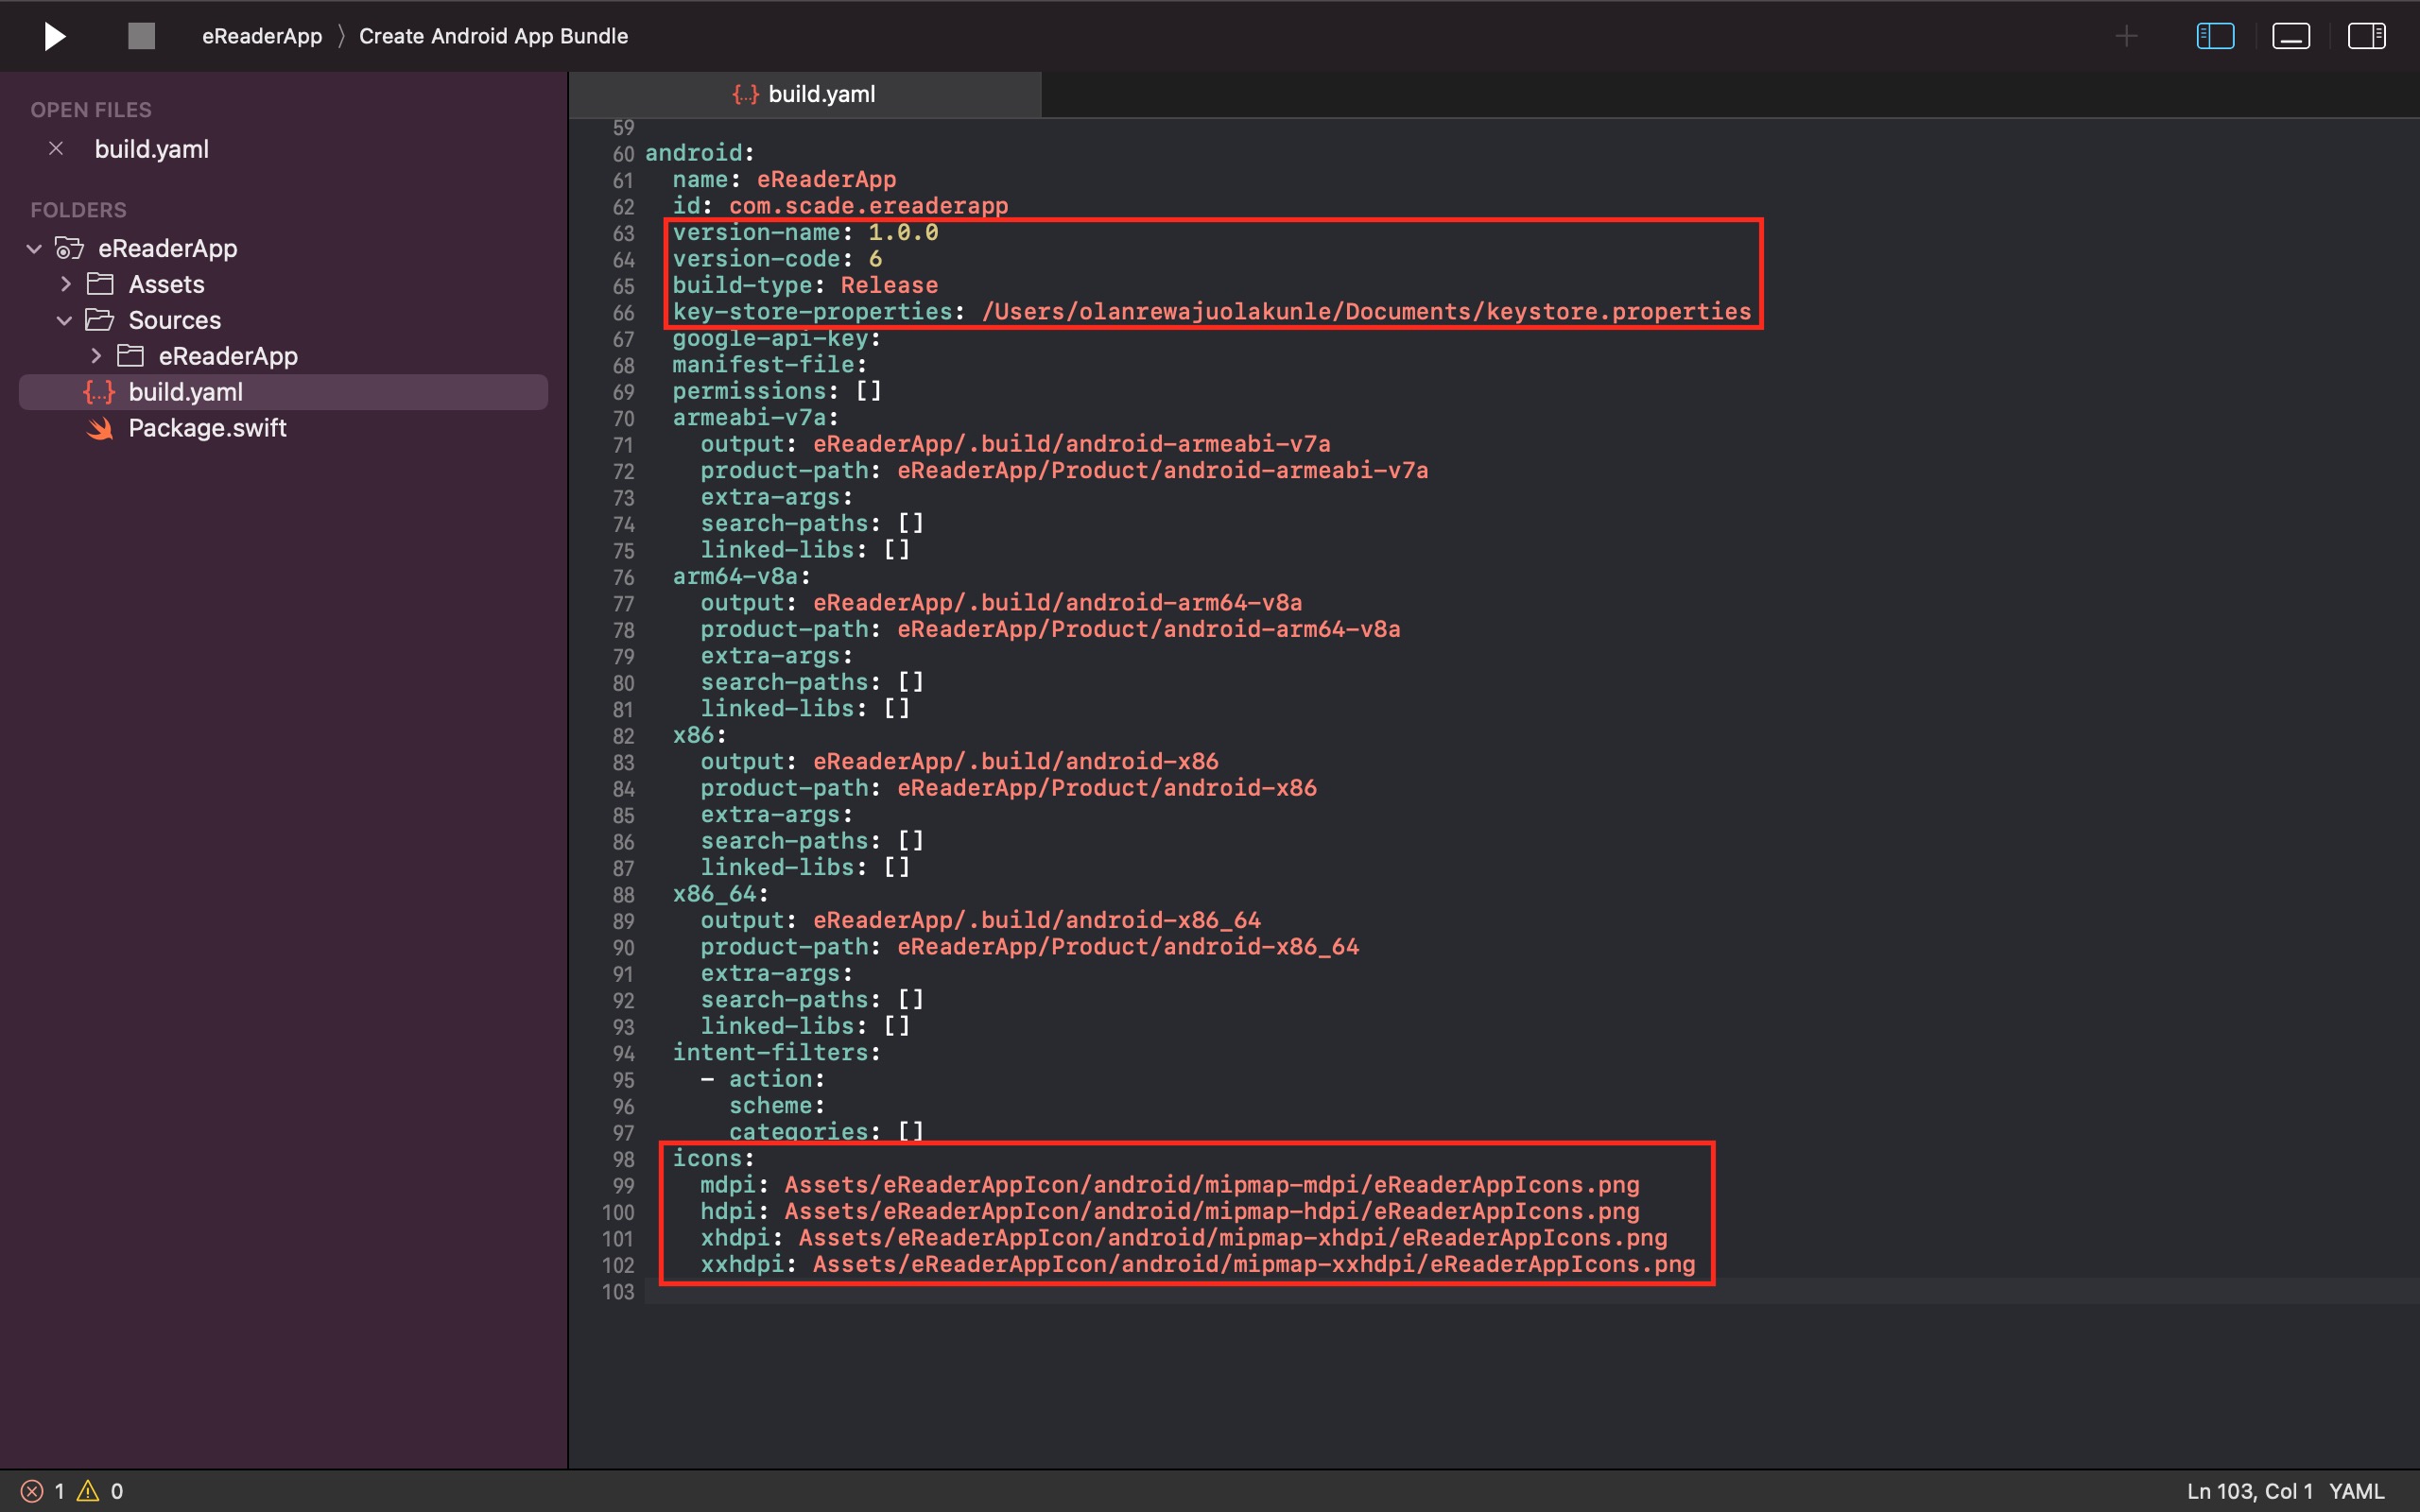This screenshot has width=2420, height=1512.
Task: Collapse the eReaderApp root folder
Action: point(34,248)
